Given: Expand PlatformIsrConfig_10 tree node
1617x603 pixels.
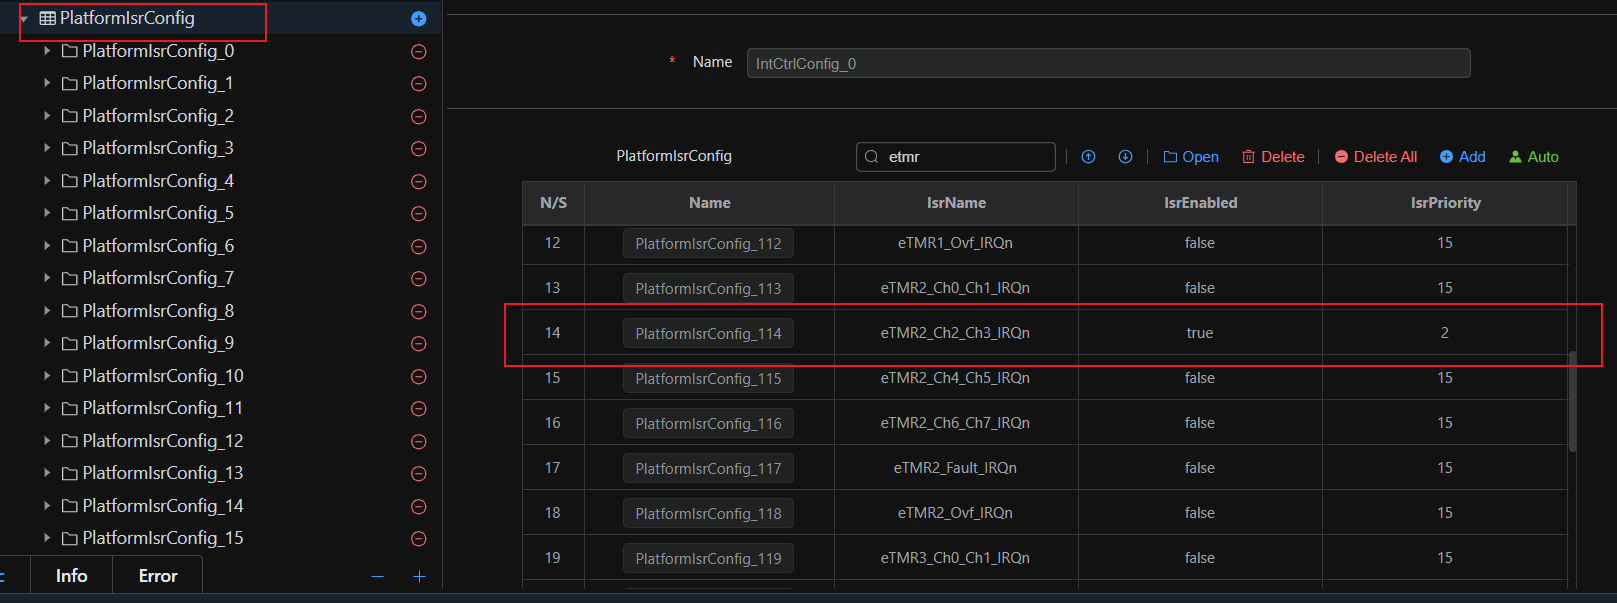Looking at the screenshot, I should pyautogui.click(x=47, y=376).
